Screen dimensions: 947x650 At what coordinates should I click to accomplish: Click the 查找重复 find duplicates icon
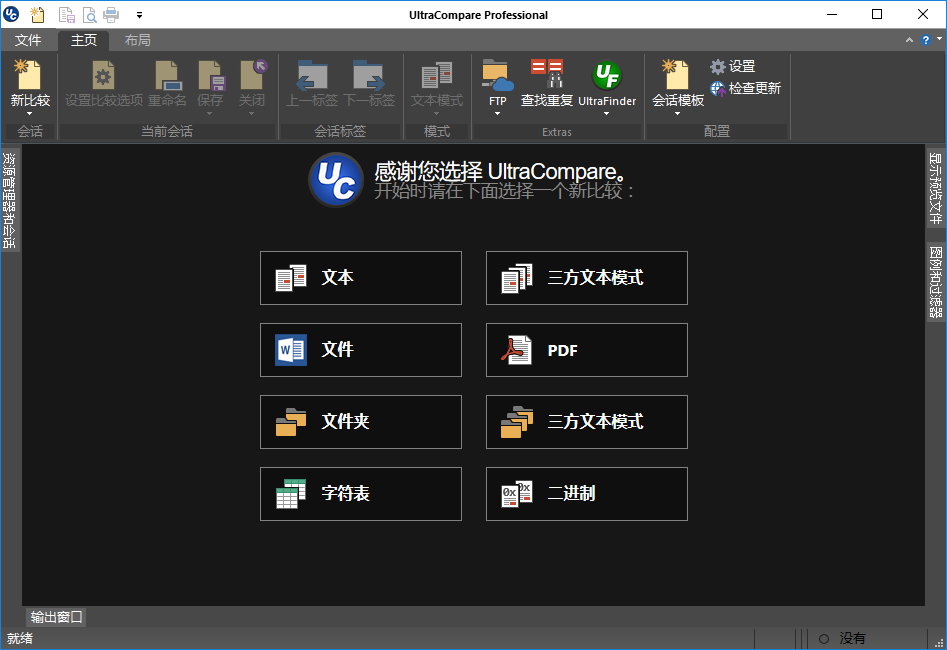[x=547, y=83]
